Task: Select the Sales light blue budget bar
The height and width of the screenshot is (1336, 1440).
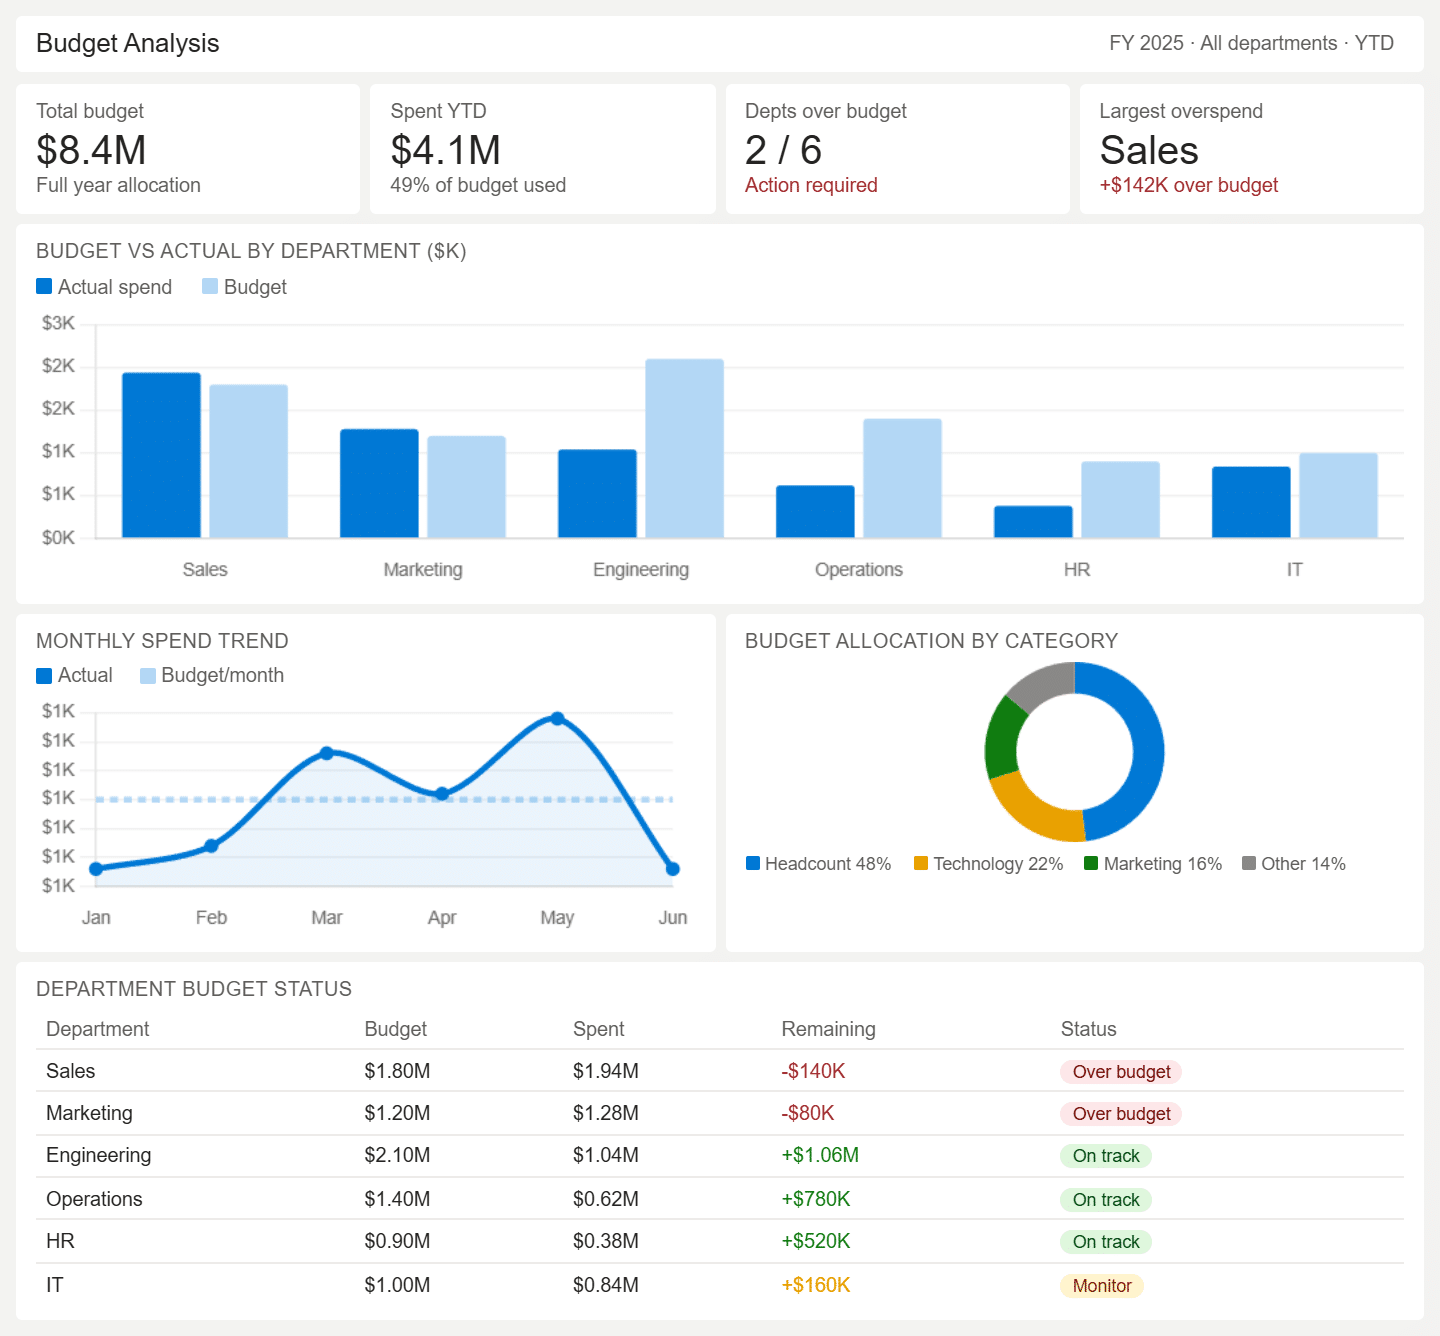Action: pos(248,461)
